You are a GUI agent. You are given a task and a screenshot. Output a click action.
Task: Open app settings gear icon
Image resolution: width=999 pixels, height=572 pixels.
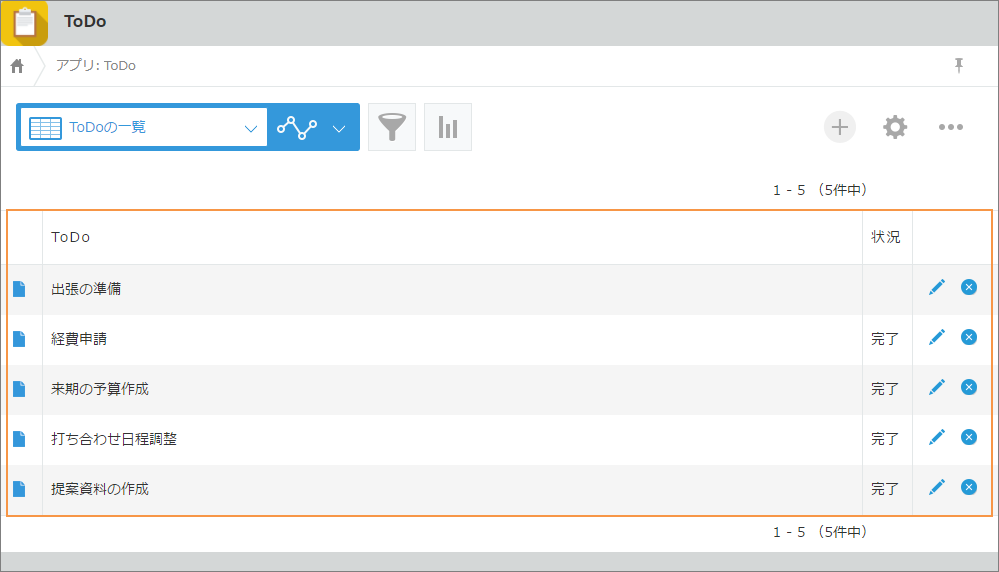[895, 127]
